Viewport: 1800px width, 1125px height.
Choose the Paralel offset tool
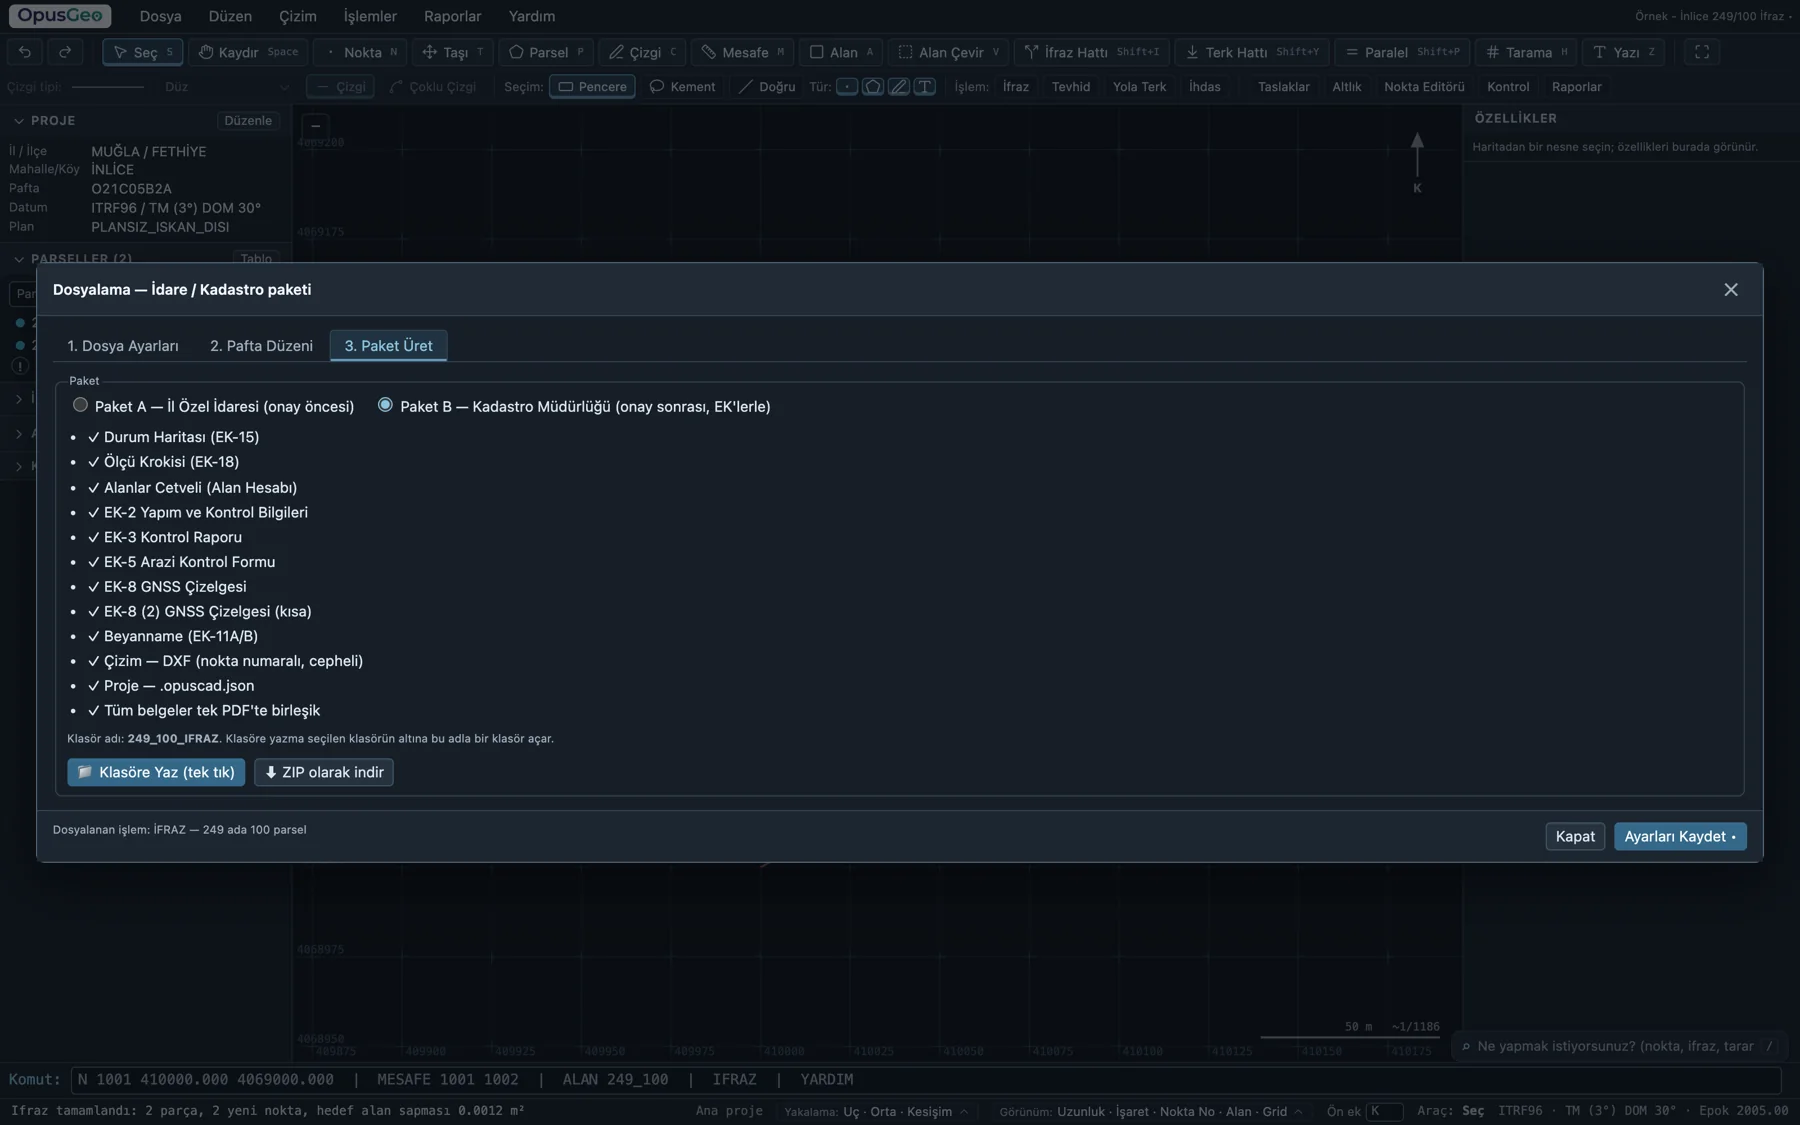tap(1402, 52)
